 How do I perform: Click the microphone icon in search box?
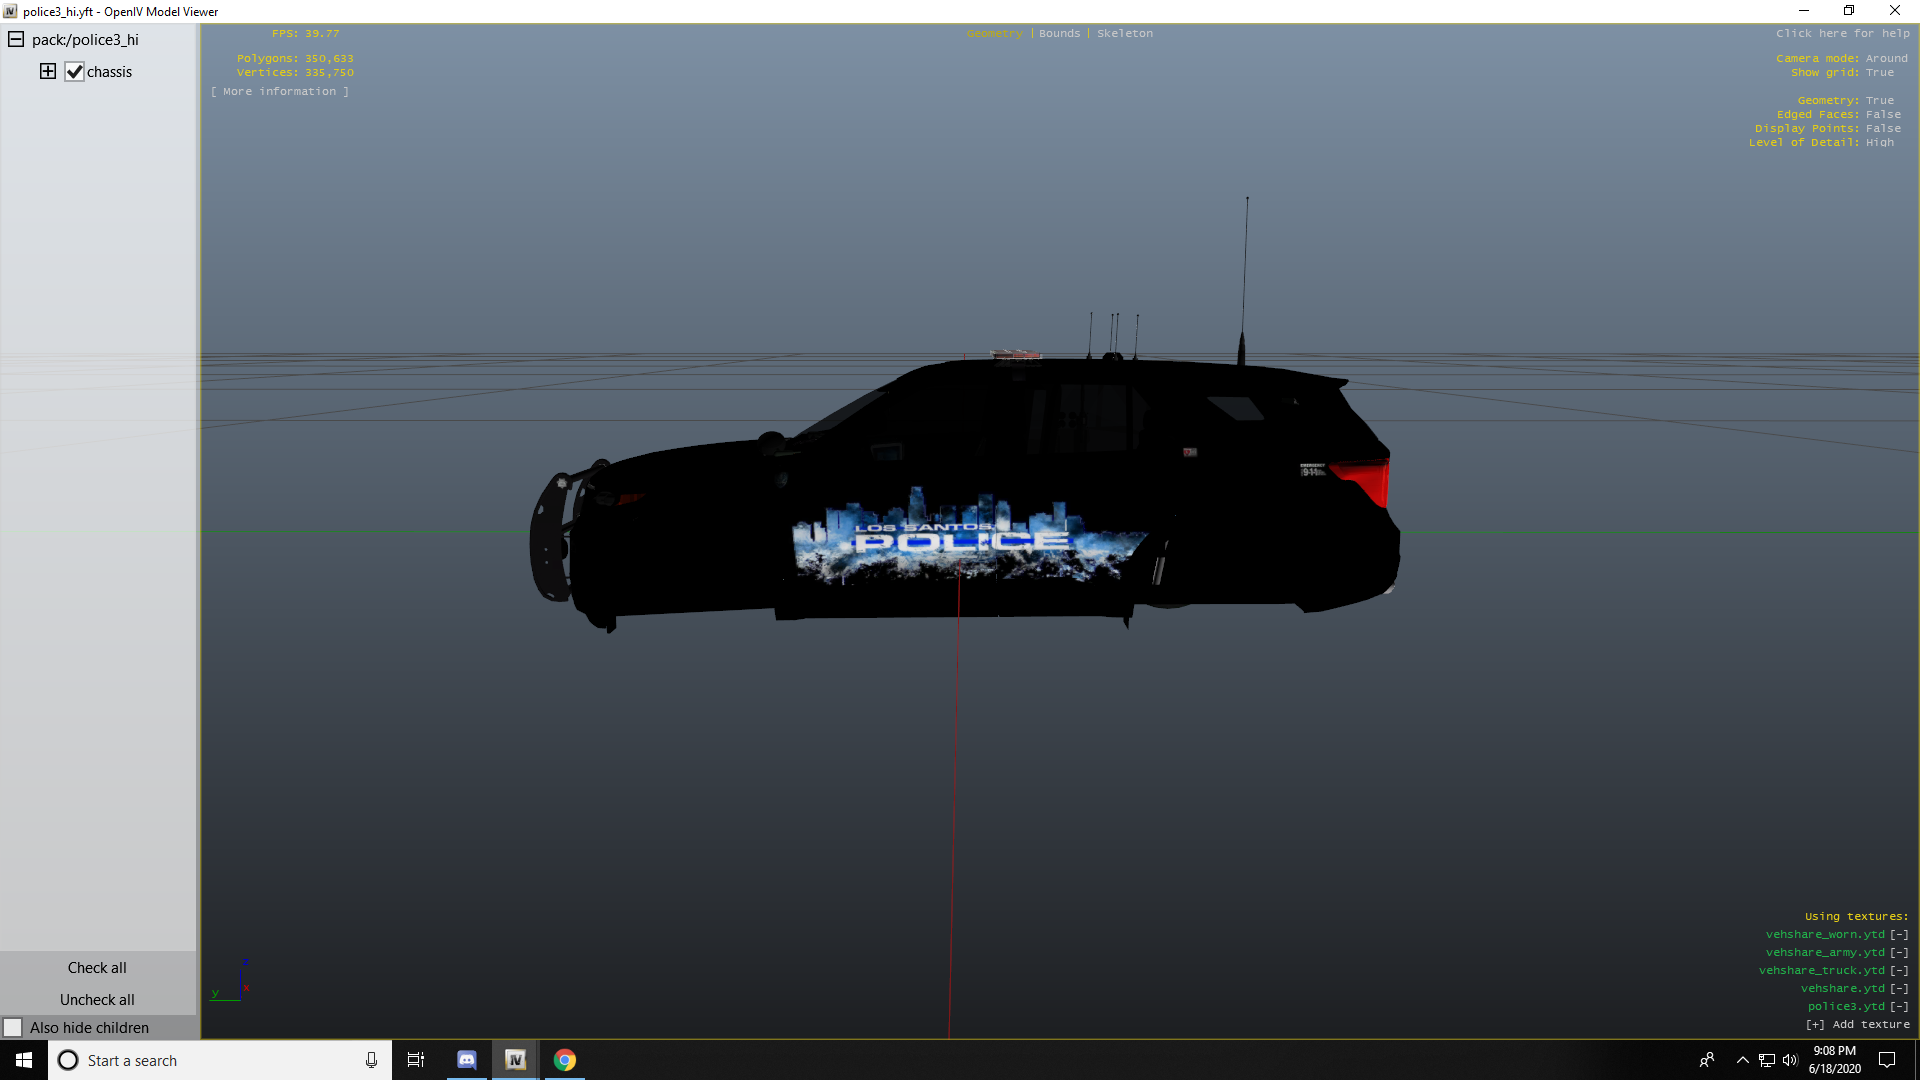(371, 1060)
